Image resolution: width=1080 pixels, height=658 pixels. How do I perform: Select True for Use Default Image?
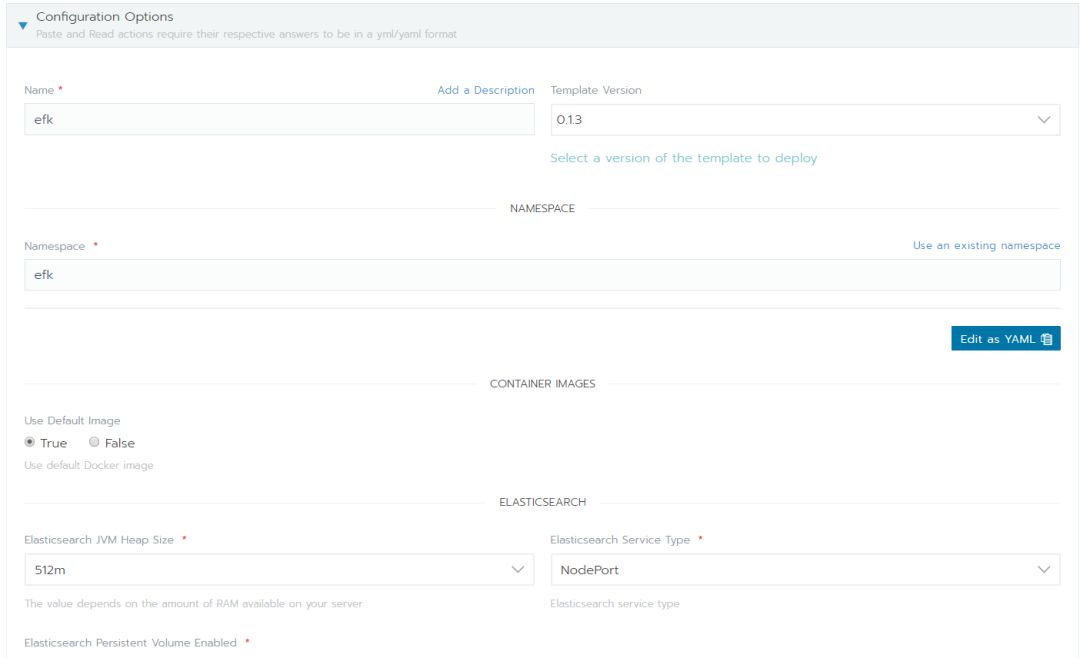pos(30,442)
